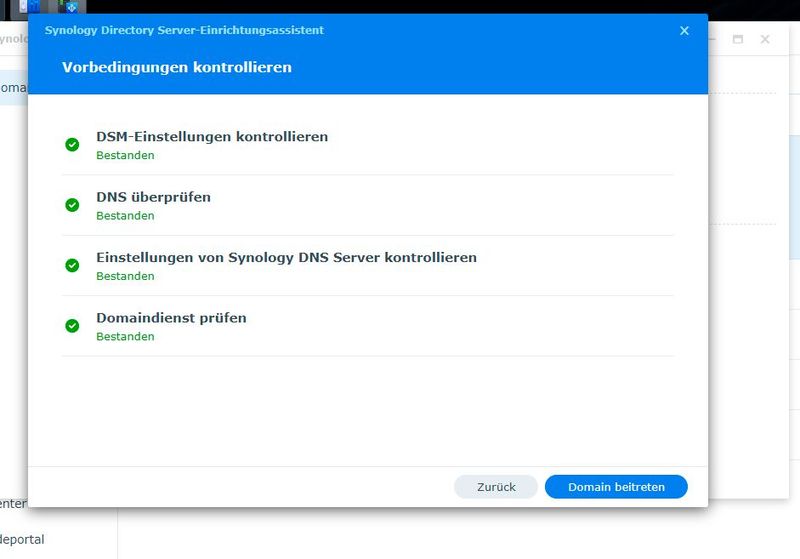Viewport: 800px width, 559px height.
Task: Click the Vorbedingungen kontrollieren title
Action: pyautogui.click(x=177, y=67)
